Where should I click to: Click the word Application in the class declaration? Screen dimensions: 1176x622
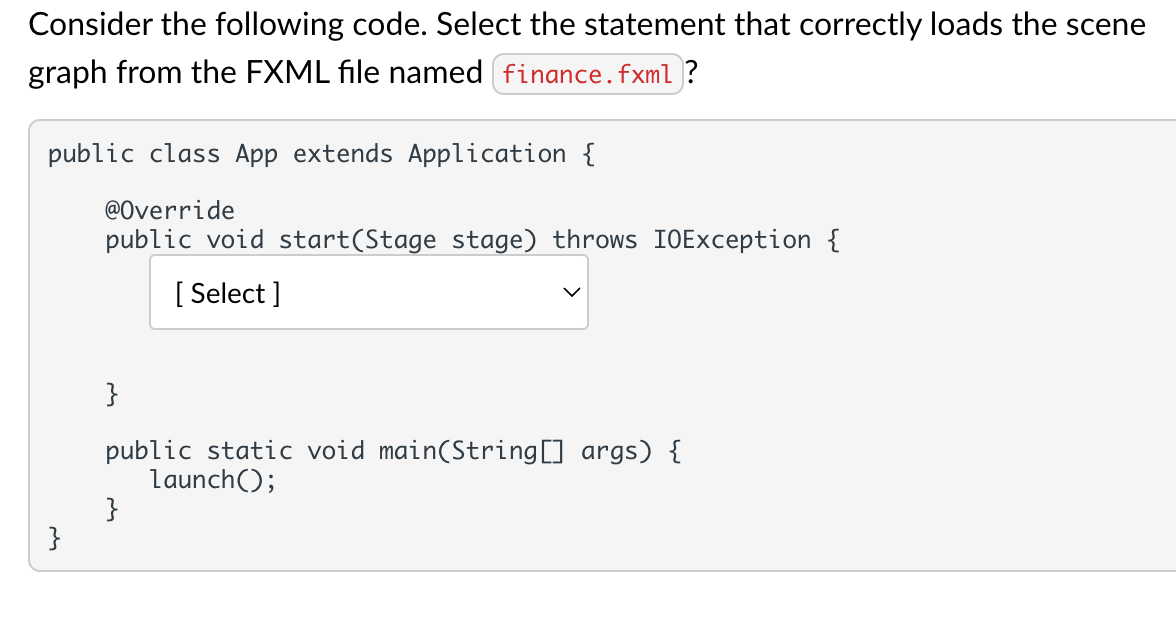(487, 154)
